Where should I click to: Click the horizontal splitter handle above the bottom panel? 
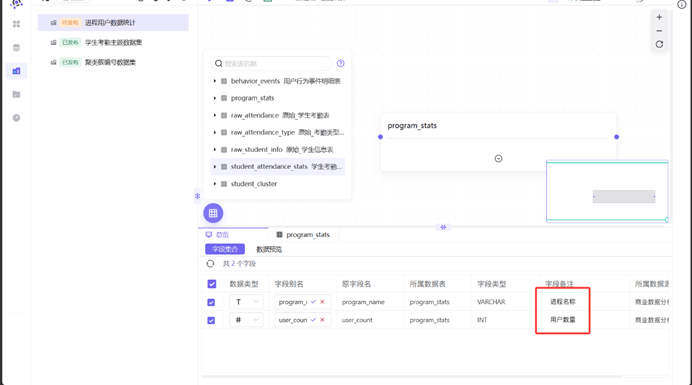[x=443, y=227]
